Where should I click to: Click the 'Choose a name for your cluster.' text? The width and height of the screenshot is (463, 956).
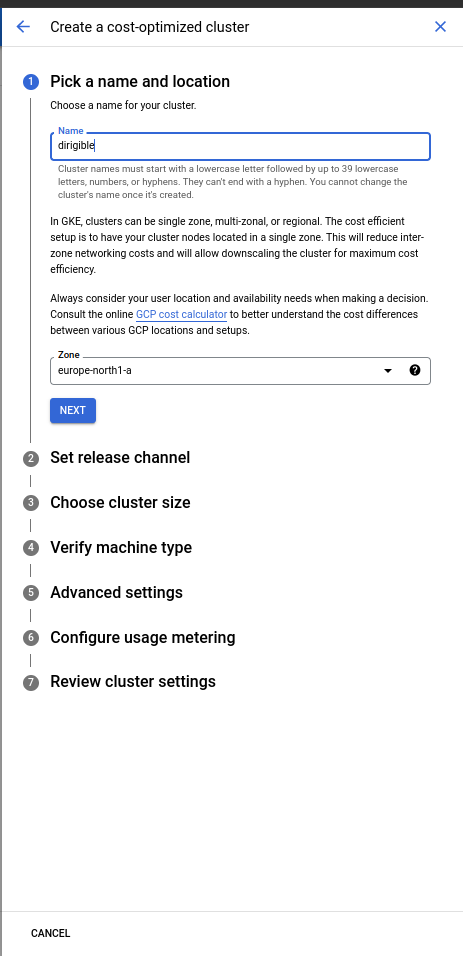pos(123,105)
